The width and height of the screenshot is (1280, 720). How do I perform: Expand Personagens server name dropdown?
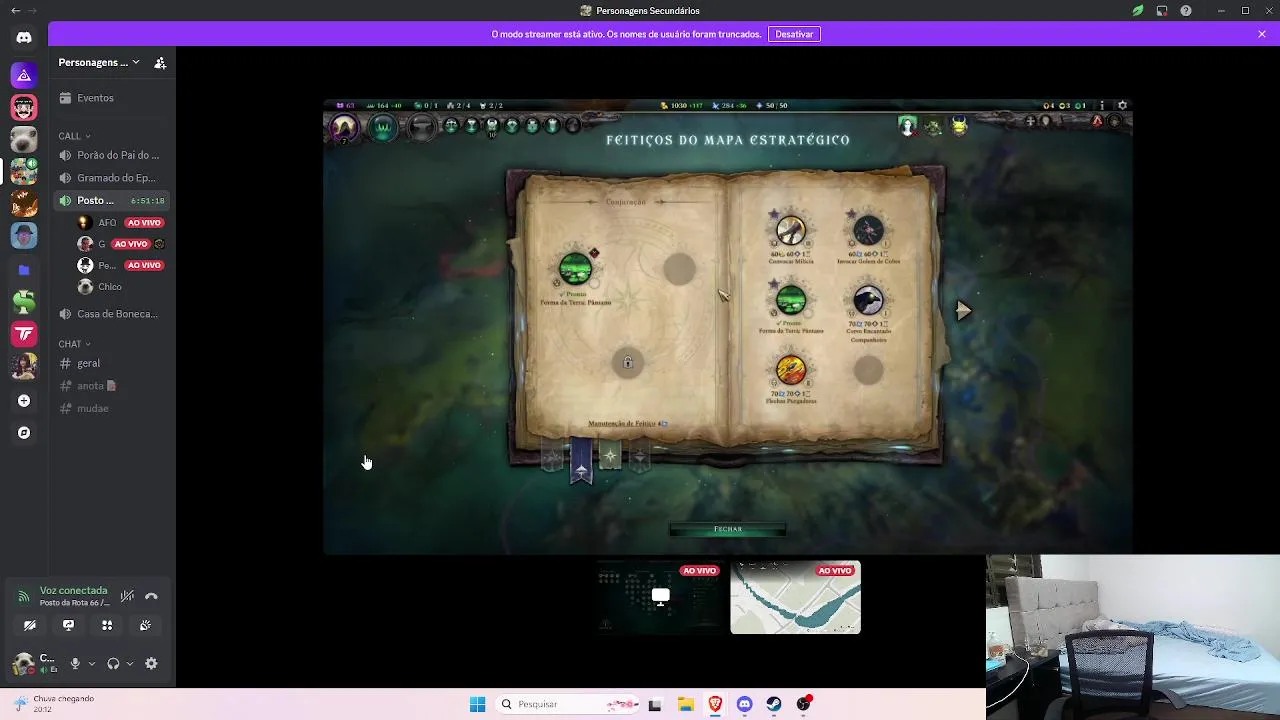pyautogui.click(x=99, y=62)
